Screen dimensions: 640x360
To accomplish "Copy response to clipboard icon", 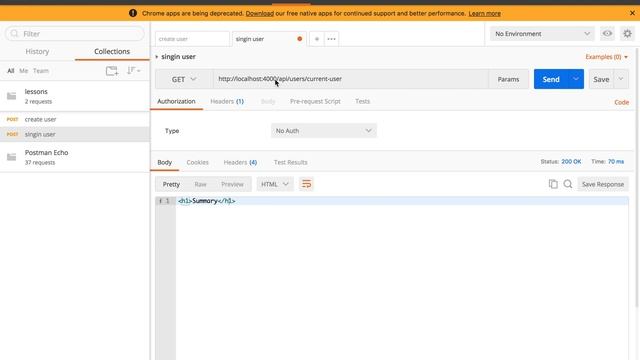I will (553, 184).
